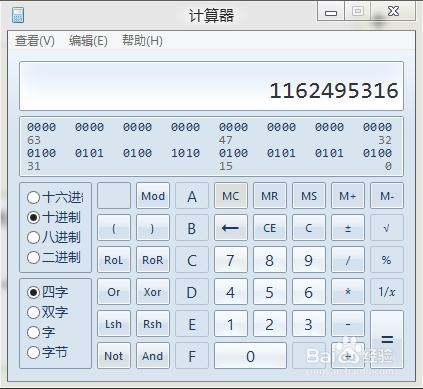Image resolution: width=423 pixels, height=389 pixels.
Task: Click the divide slash button
Action: pos(348,260)
